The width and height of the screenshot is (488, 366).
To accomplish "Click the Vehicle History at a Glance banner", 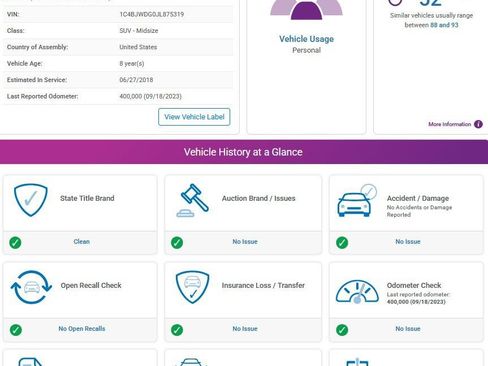I will (244, 152).
